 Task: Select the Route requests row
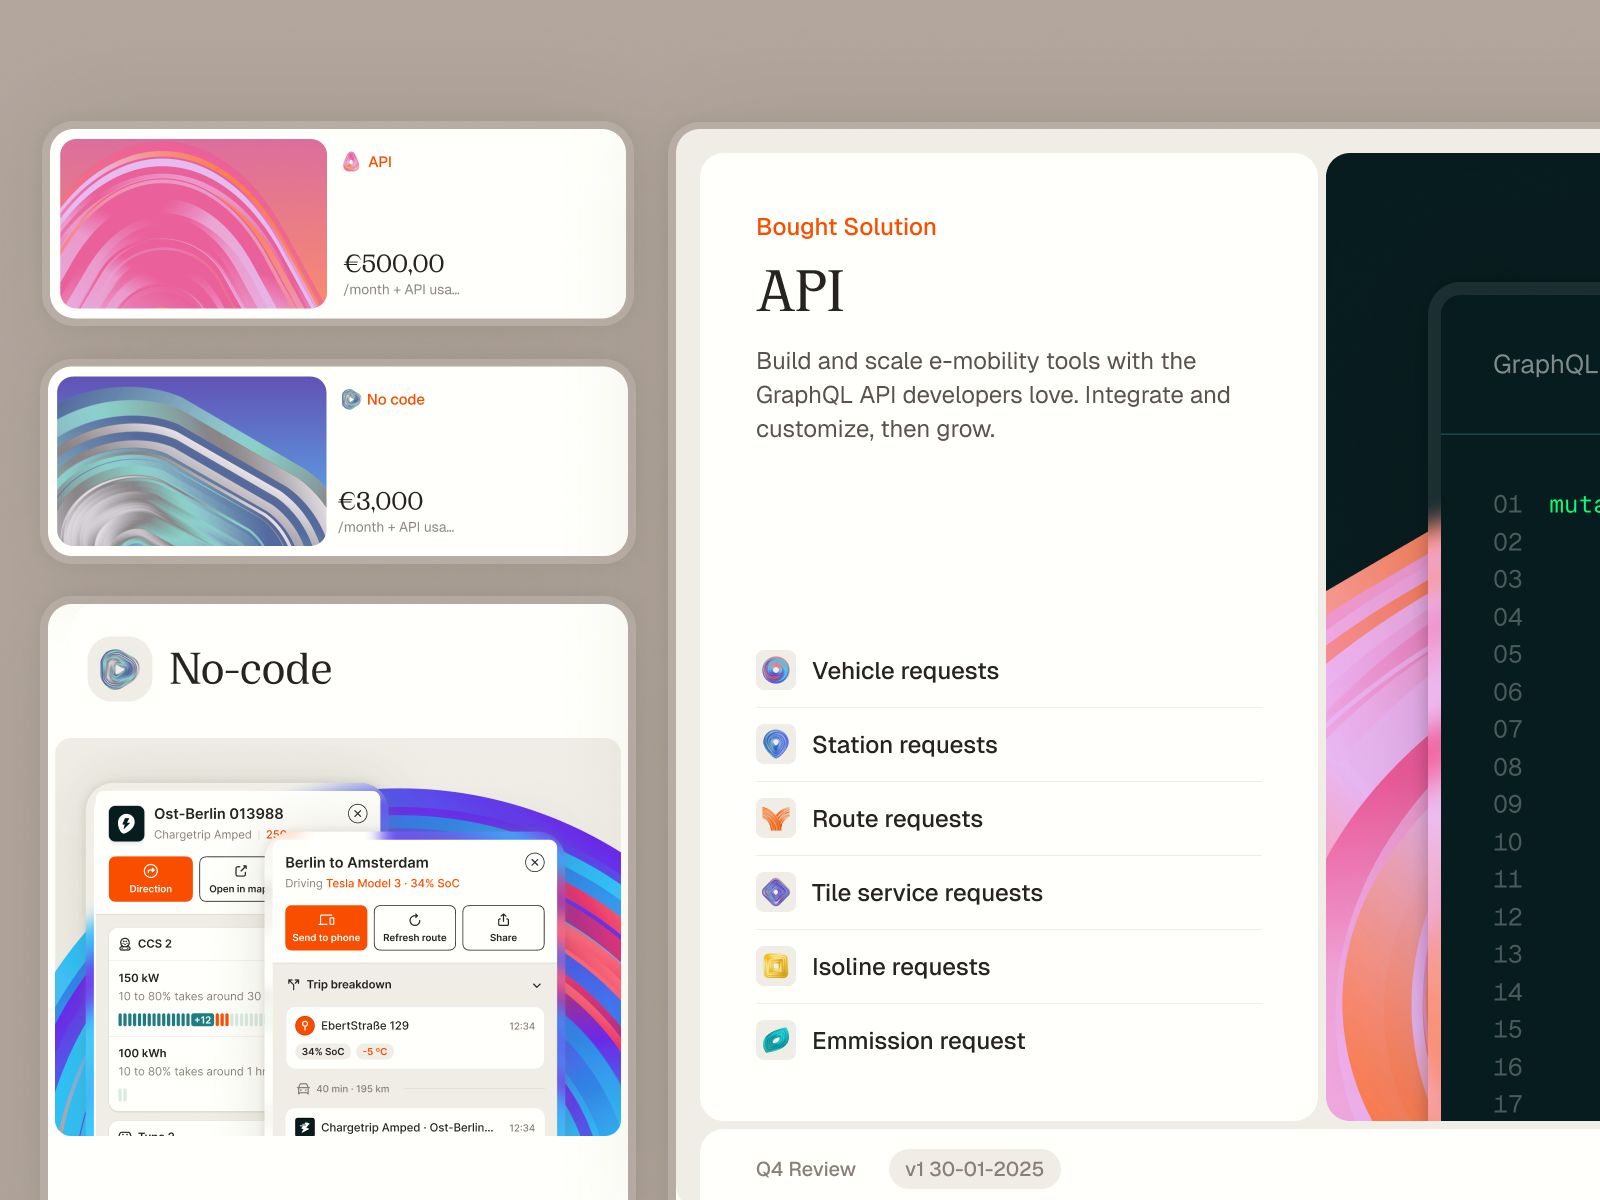tap(1009, 818)
